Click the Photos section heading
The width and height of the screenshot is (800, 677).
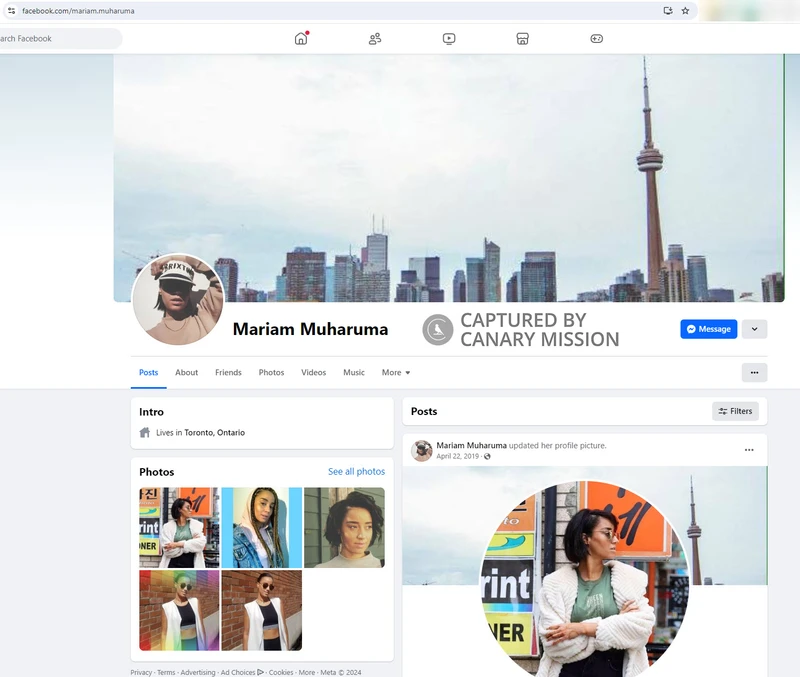coord(157,472)
